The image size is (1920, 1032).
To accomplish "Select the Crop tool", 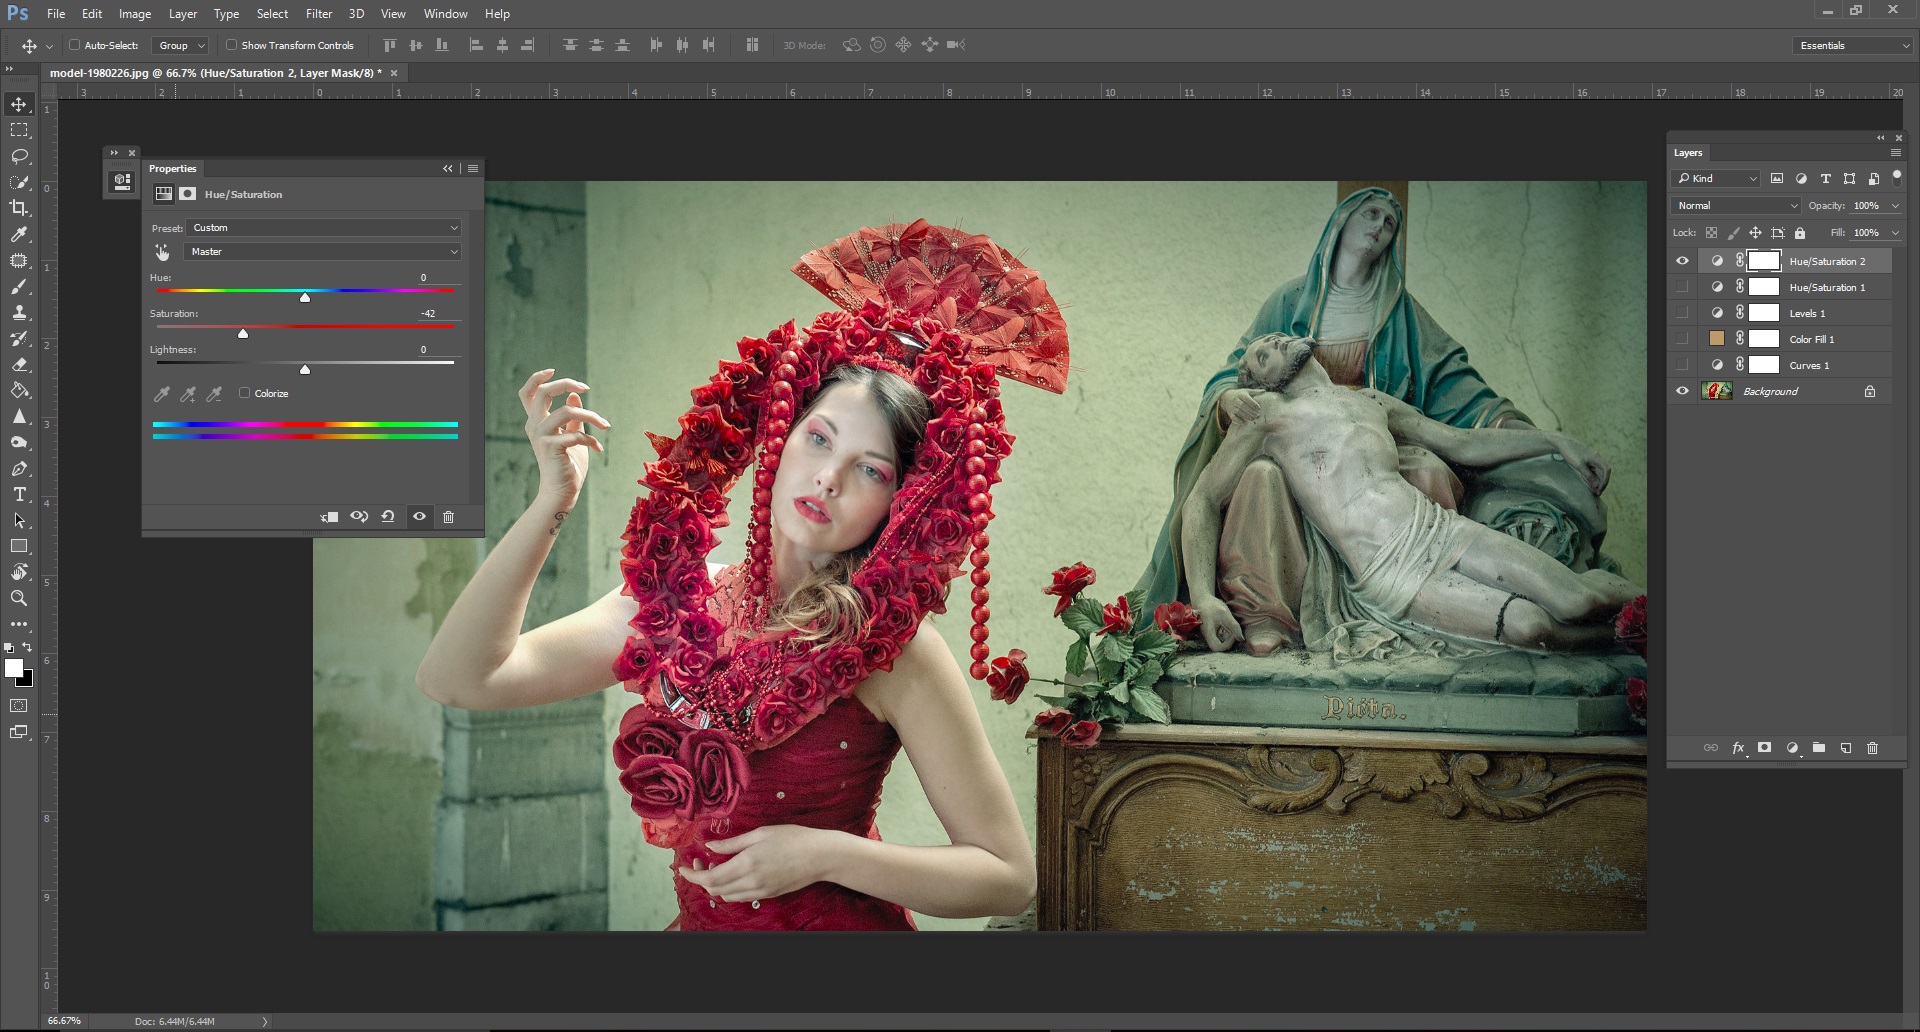I will 19,208.
